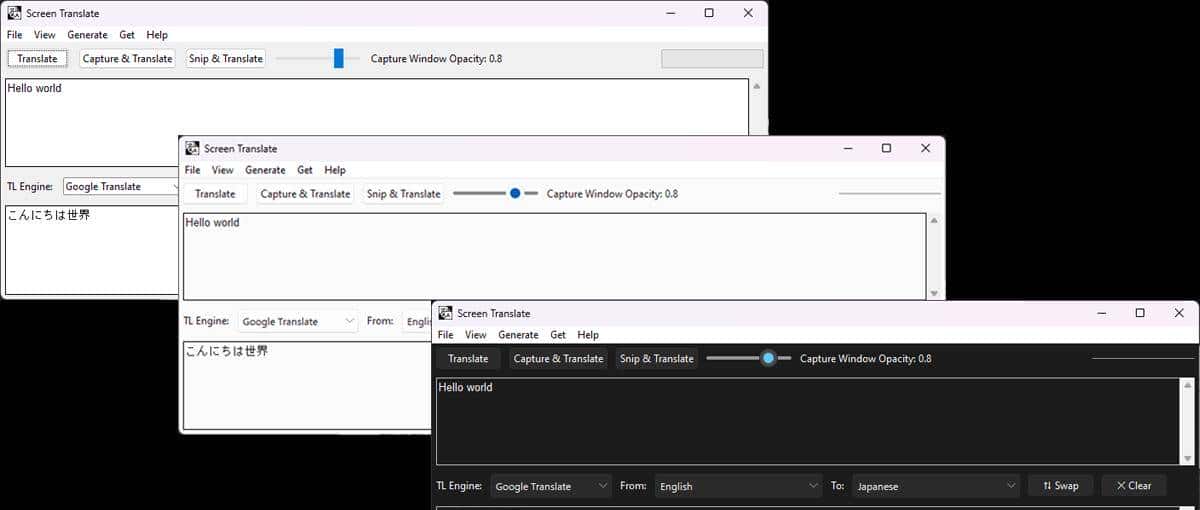Click progress bar in back light window toolbar
Screen dimensions: 1200x510
712,59
